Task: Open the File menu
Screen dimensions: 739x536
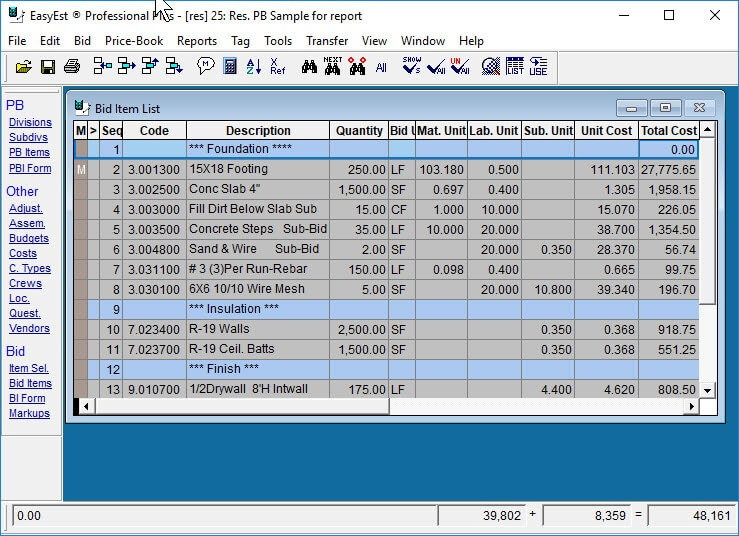Action: pyautogui.click(x=17, y=41)
